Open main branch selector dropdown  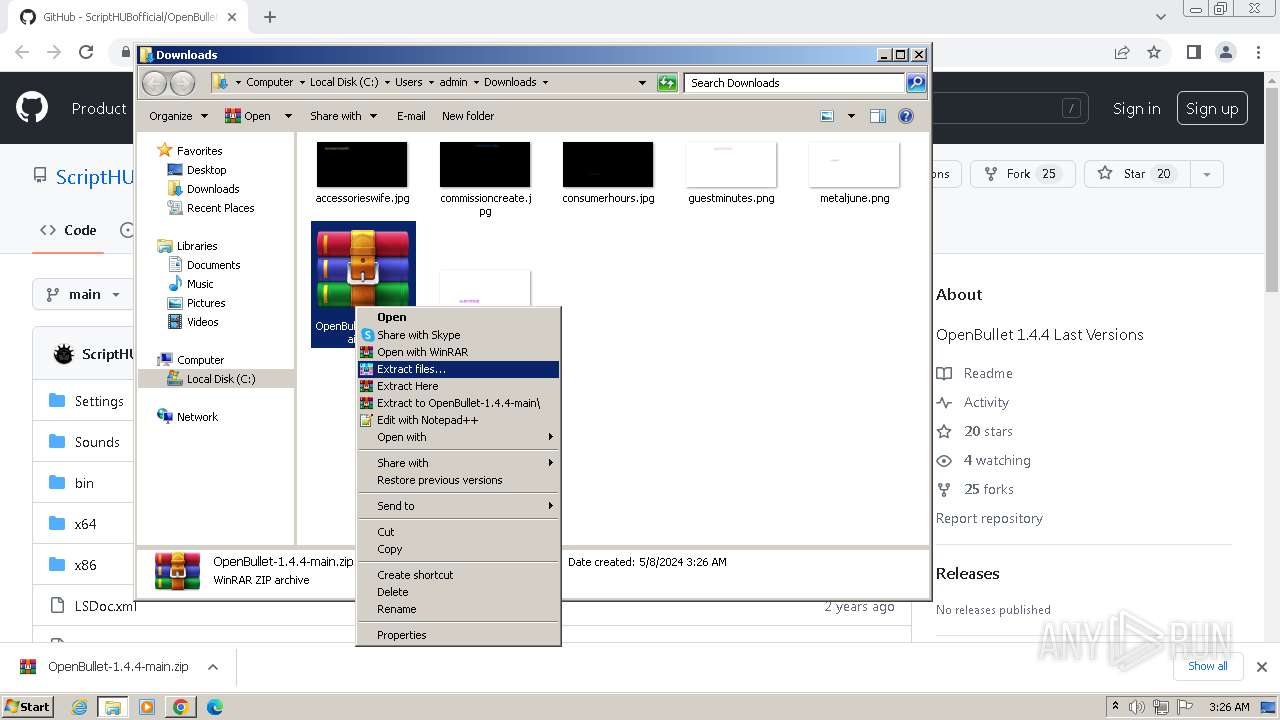click(x=84, y=294)
